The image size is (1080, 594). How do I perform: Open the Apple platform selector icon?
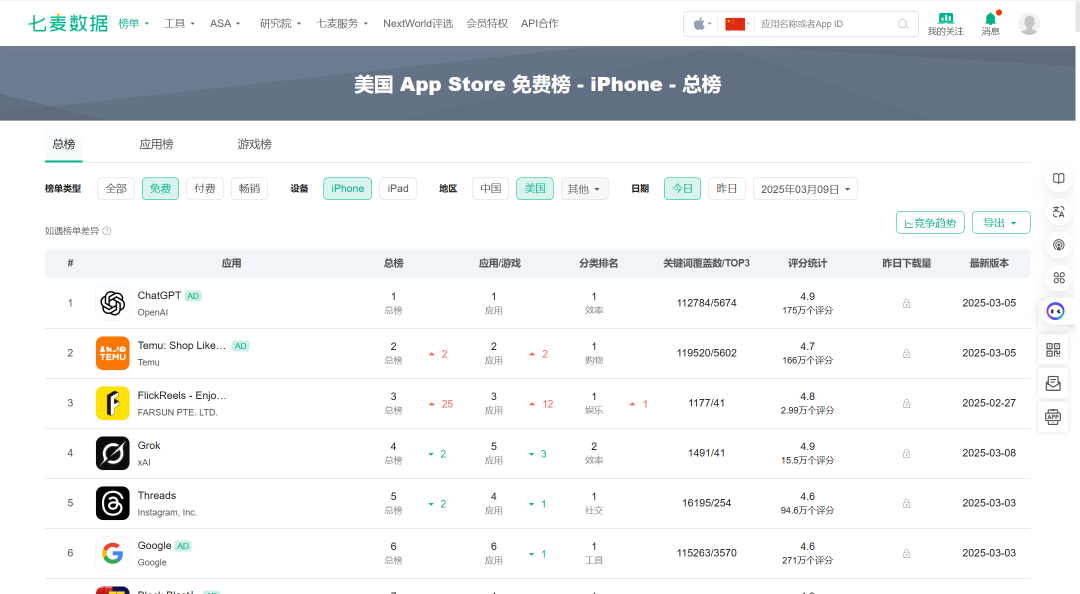coord(699,24)
